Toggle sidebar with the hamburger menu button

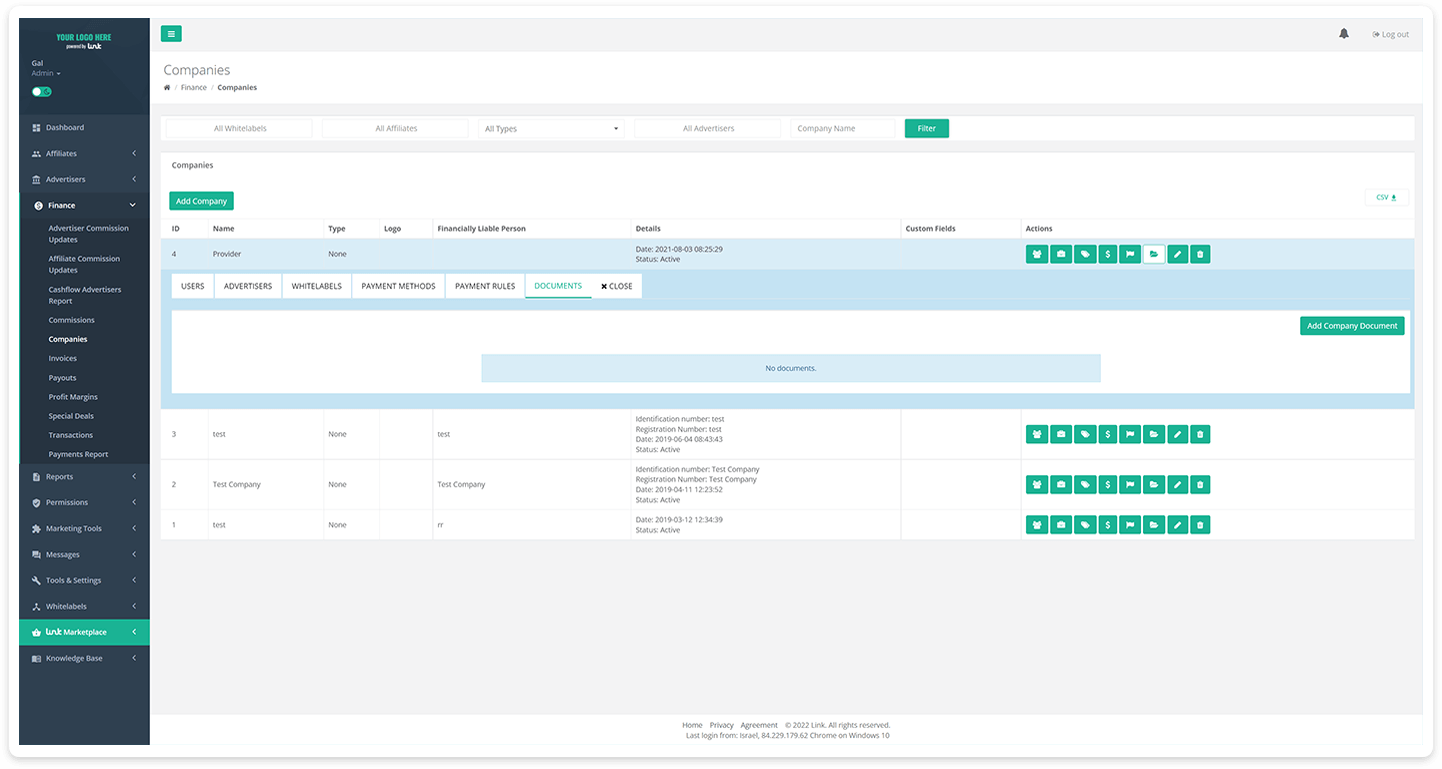click(171, 34)
